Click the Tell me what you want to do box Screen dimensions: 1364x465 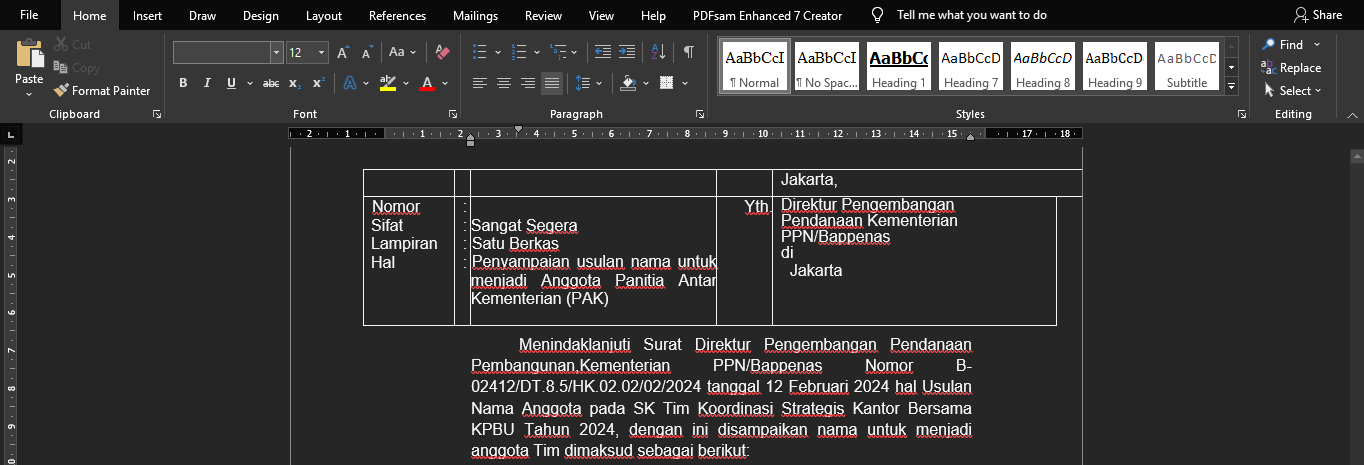pyautogui.click(x=972, y=15)
